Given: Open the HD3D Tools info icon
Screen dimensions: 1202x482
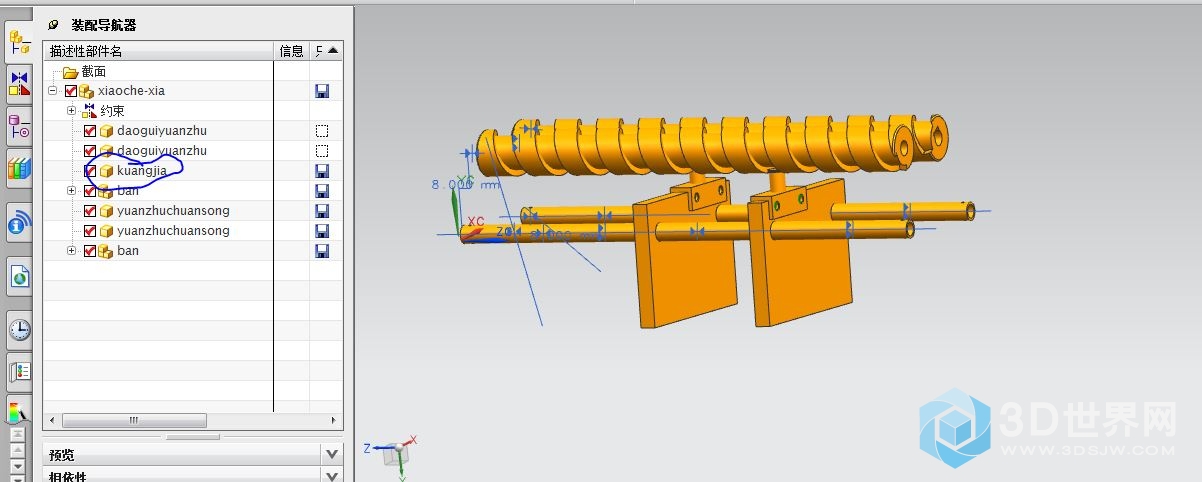Looking at the screenshot, I should (x=19, y=223).
